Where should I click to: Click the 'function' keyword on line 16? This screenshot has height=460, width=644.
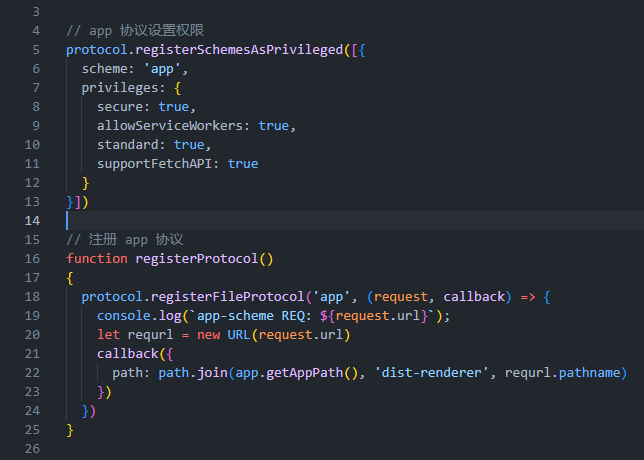[97, 259]
